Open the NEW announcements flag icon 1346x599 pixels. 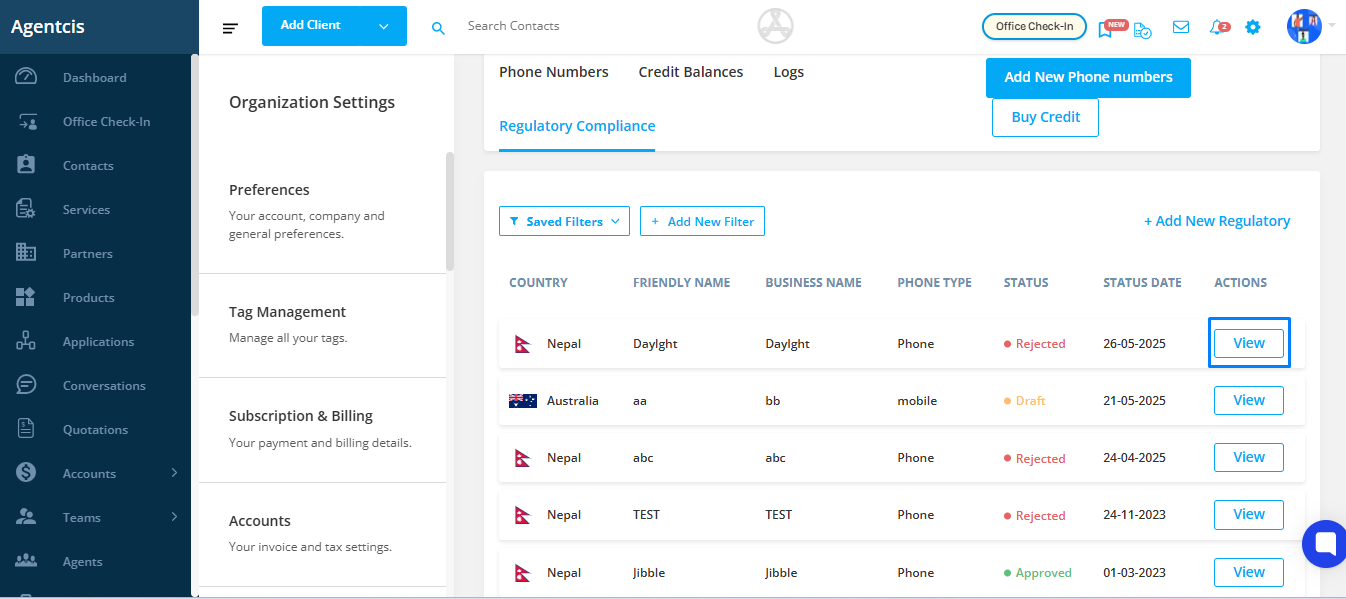[x=1106, y=28]
